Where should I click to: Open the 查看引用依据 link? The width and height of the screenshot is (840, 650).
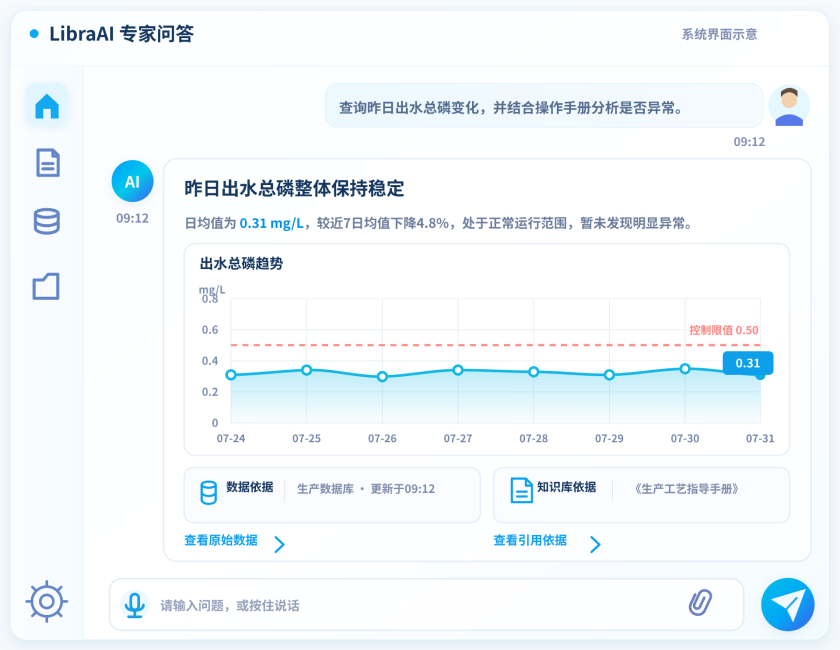pos(530,540)
